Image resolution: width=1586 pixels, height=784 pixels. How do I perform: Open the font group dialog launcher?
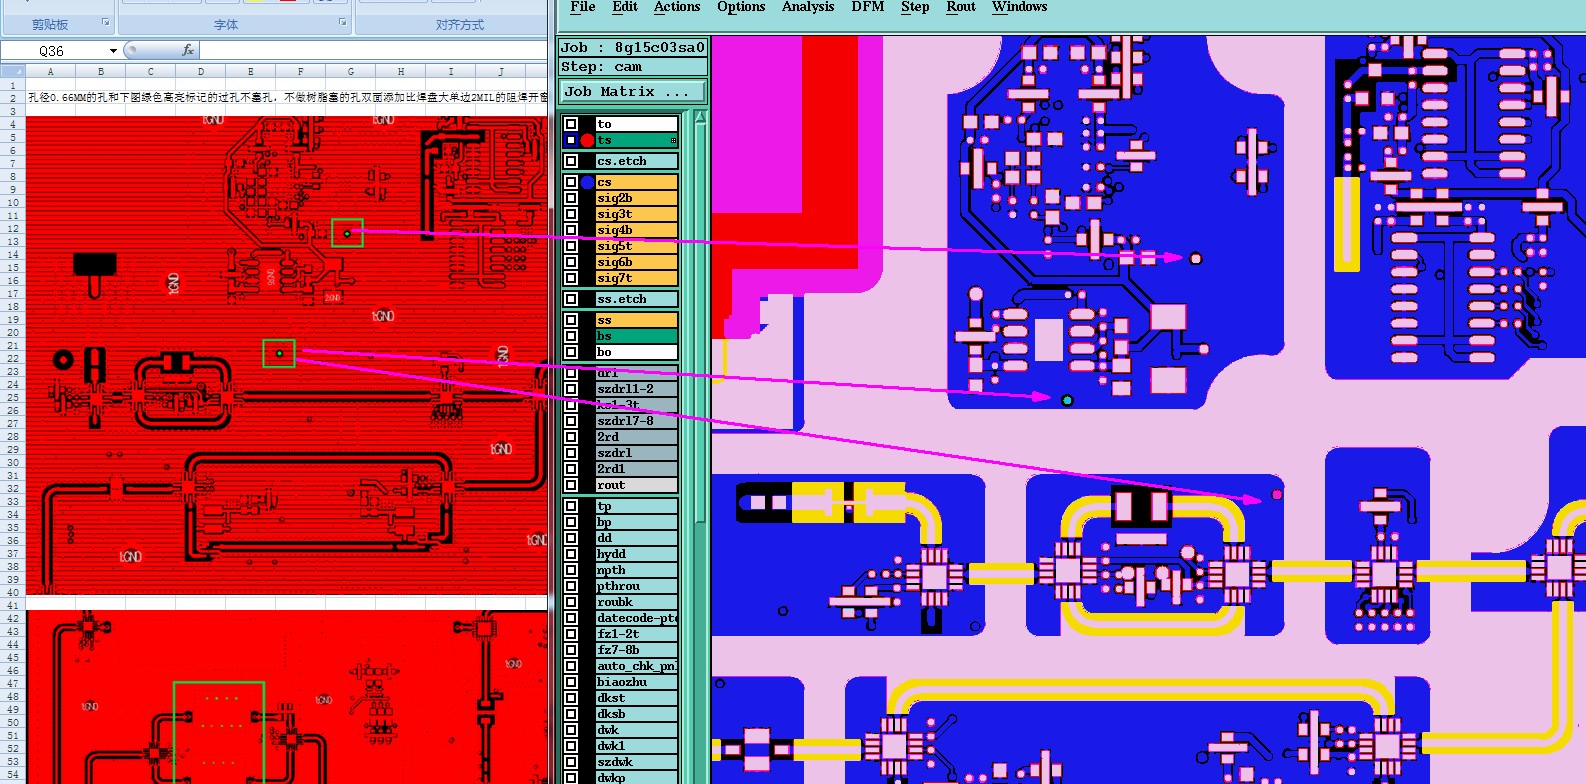click(342, 22)
